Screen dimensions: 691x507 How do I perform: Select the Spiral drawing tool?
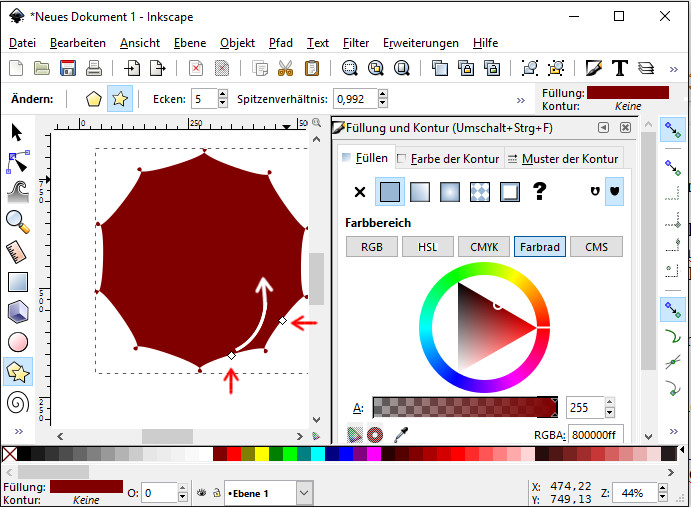point(17,403)
